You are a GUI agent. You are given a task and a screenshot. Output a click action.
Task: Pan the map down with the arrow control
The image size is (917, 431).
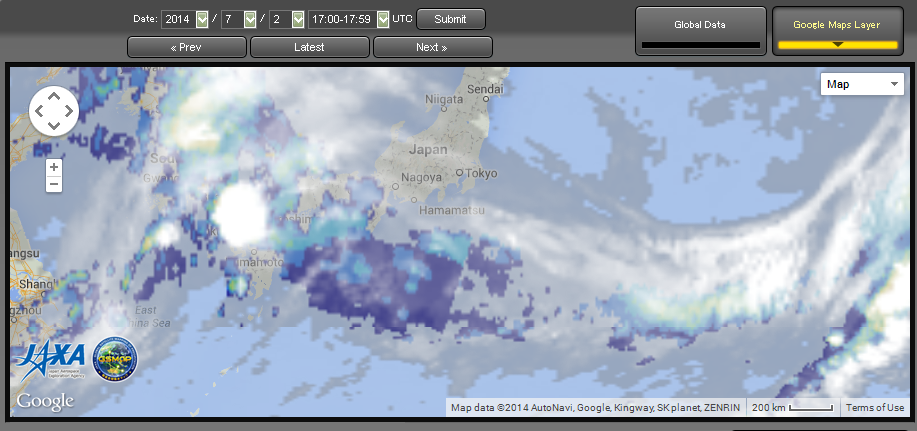pyautogui.click(x=54, y=125)
